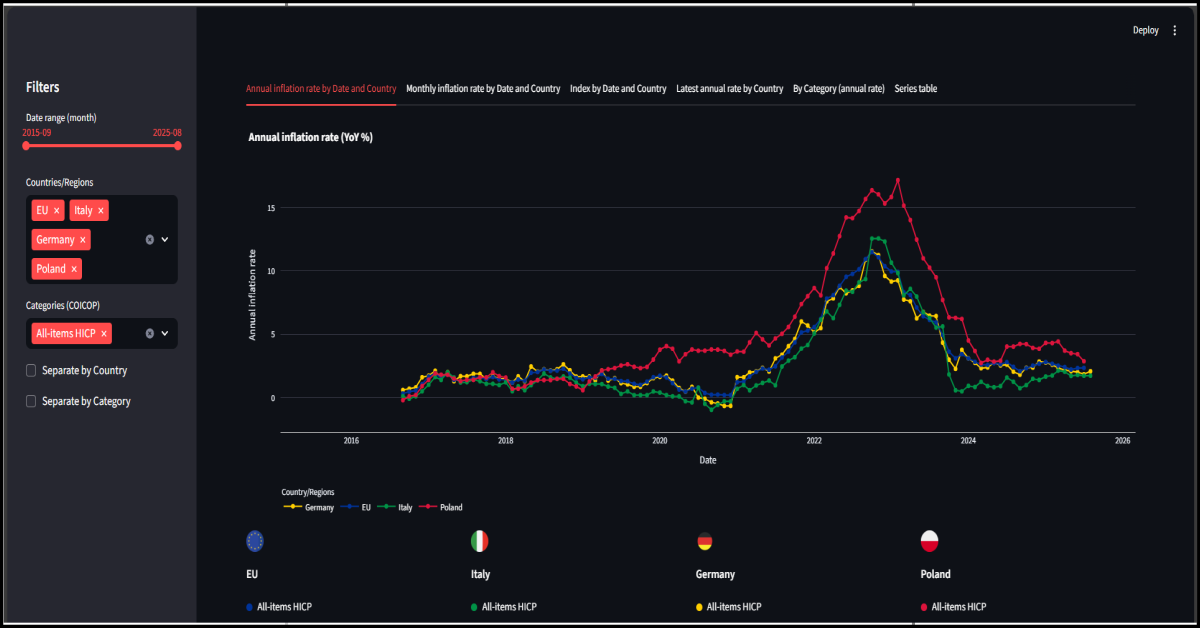Click the Deploy button
The width and height of the screenshot is (1200, 628).
(x=1146, y=31)
